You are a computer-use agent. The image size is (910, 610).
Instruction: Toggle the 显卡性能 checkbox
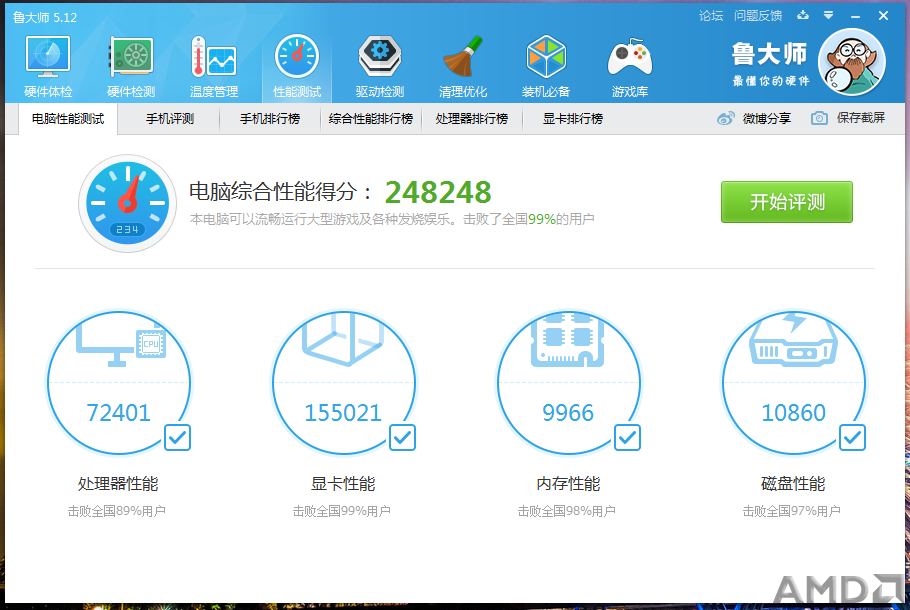tap(402, 438)
